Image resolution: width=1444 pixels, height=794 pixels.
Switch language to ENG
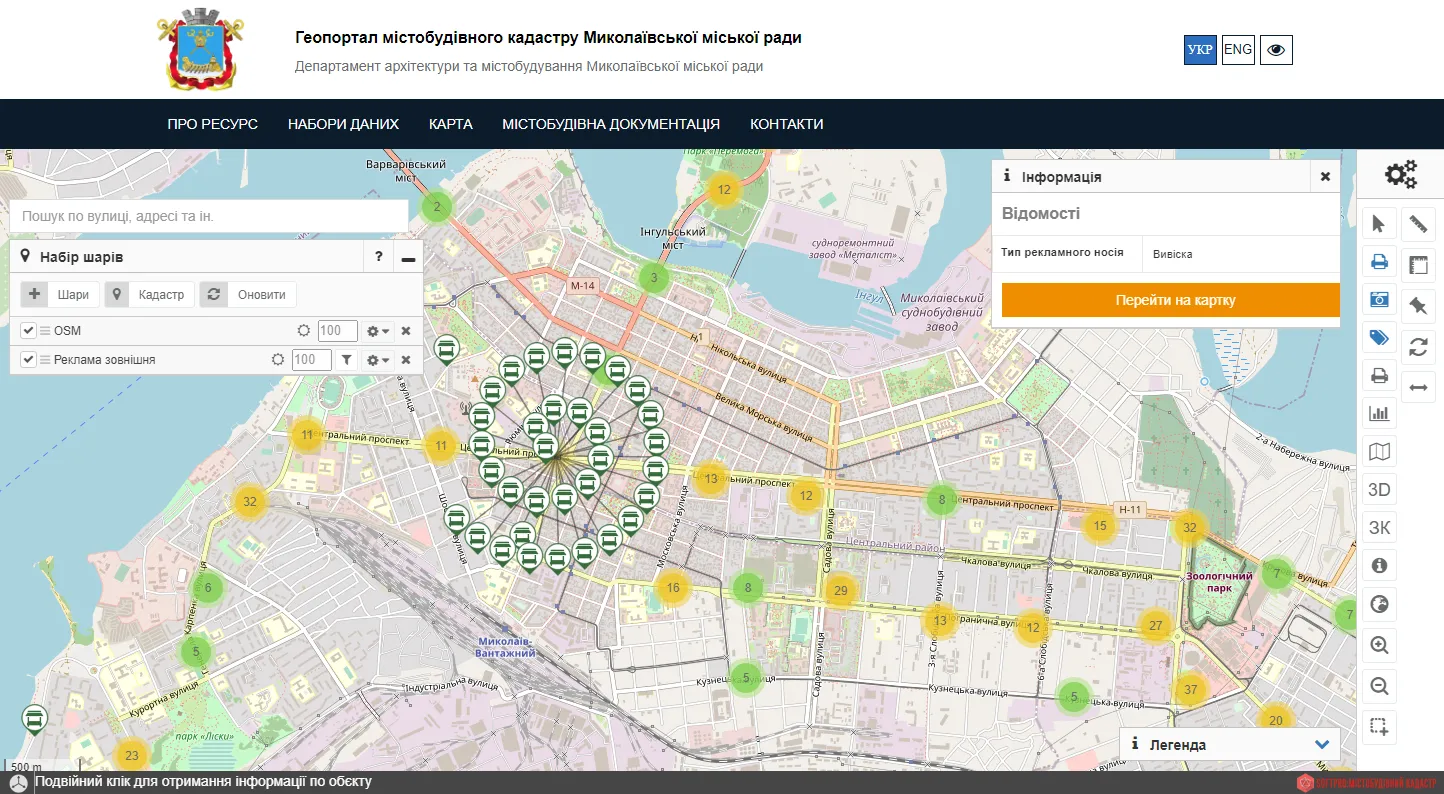pos(1238,50)
